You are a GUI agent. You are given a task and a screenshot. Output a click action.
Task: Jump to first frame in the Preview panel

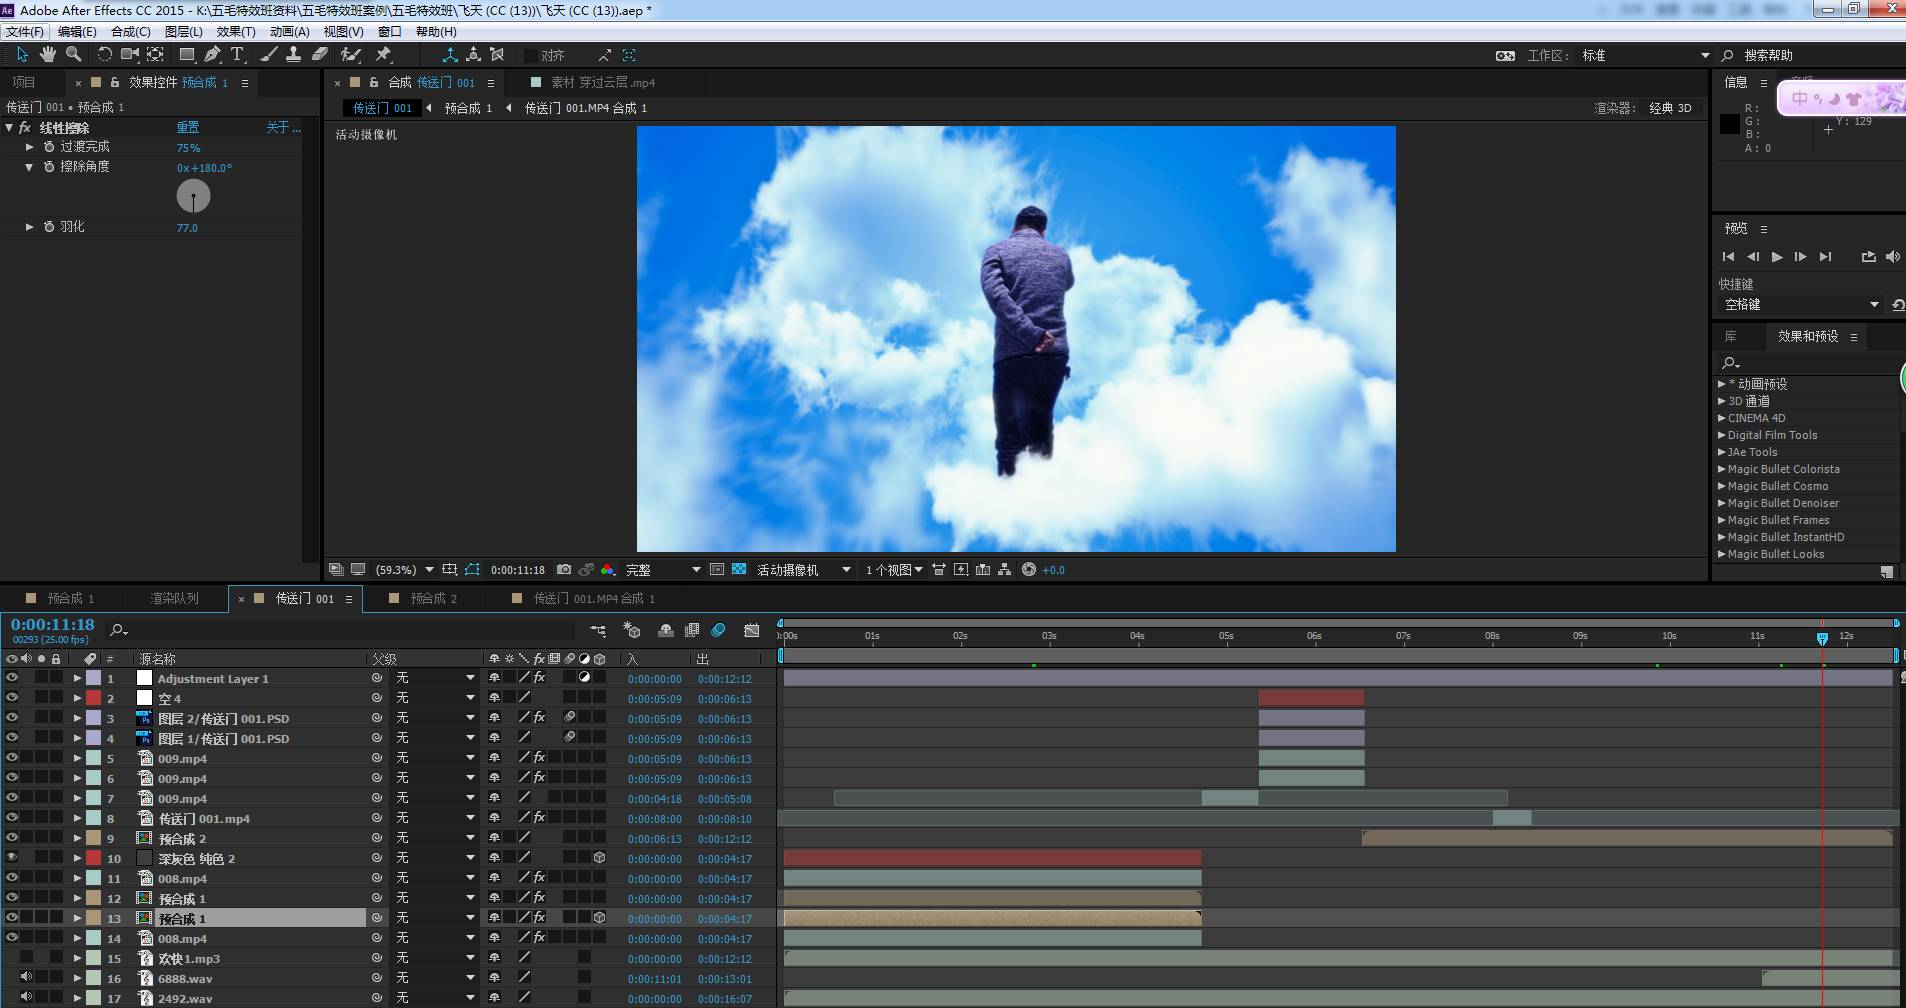tap(1728, 257)
